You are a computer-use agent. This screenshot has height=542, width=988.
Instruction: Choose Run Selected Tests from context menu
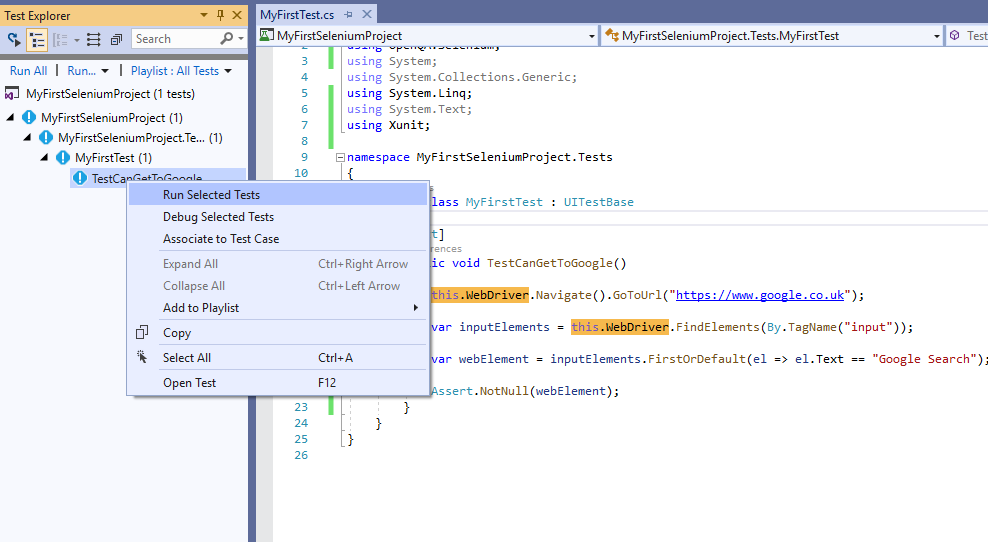211,195
